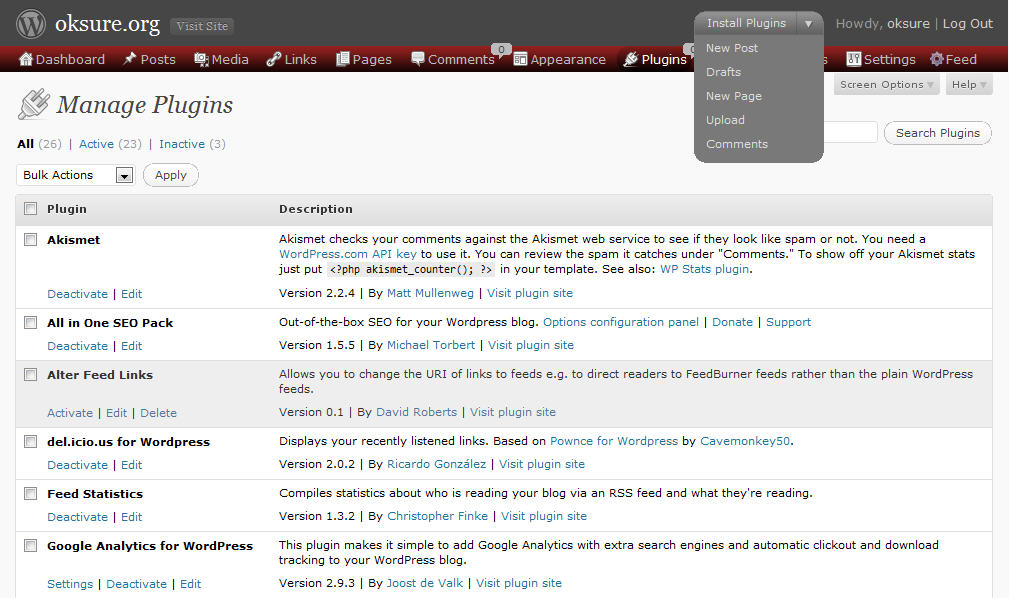Click the Apply button for bulk actions
1009x598 pixels.
point(171,175)
